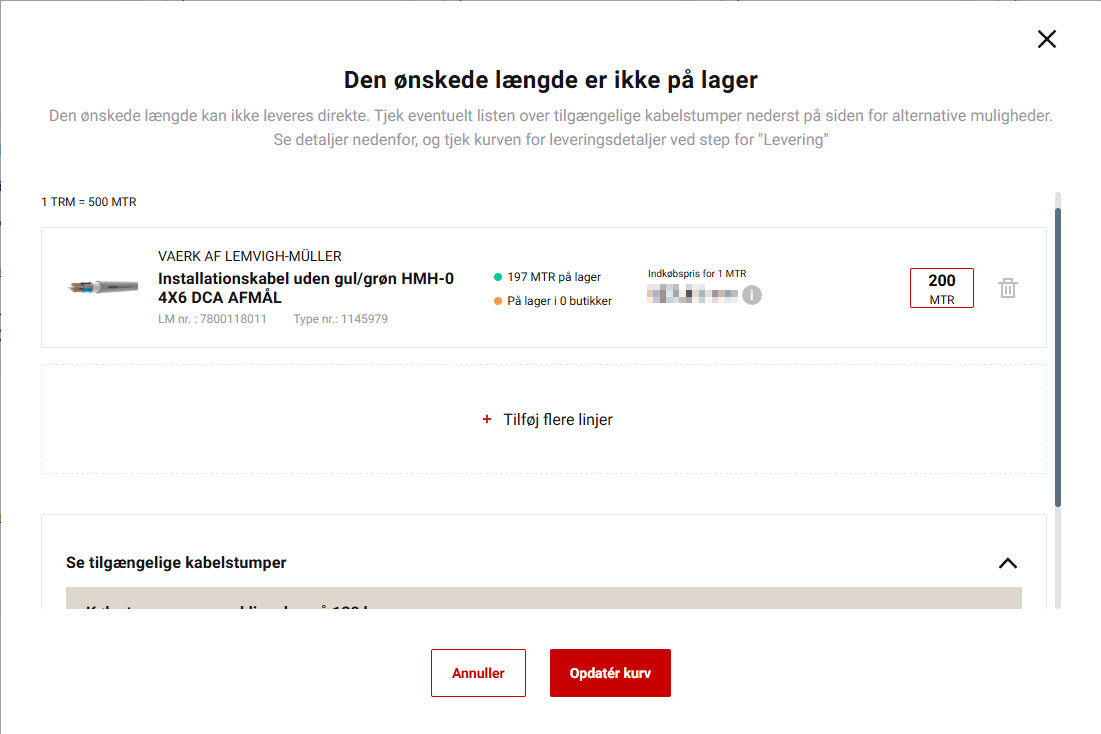The height and width of the screenshot is (734, 1101).
Task: Click the orange store availability dot
Action: click(x=498, y=301)
